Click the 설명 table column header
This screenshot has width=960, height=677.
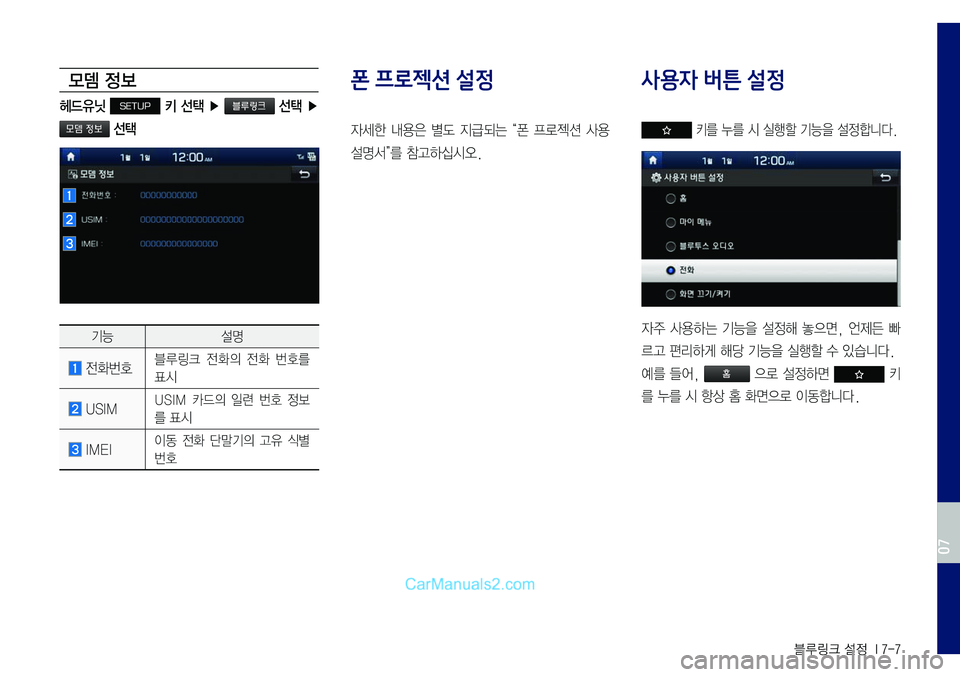233,336
